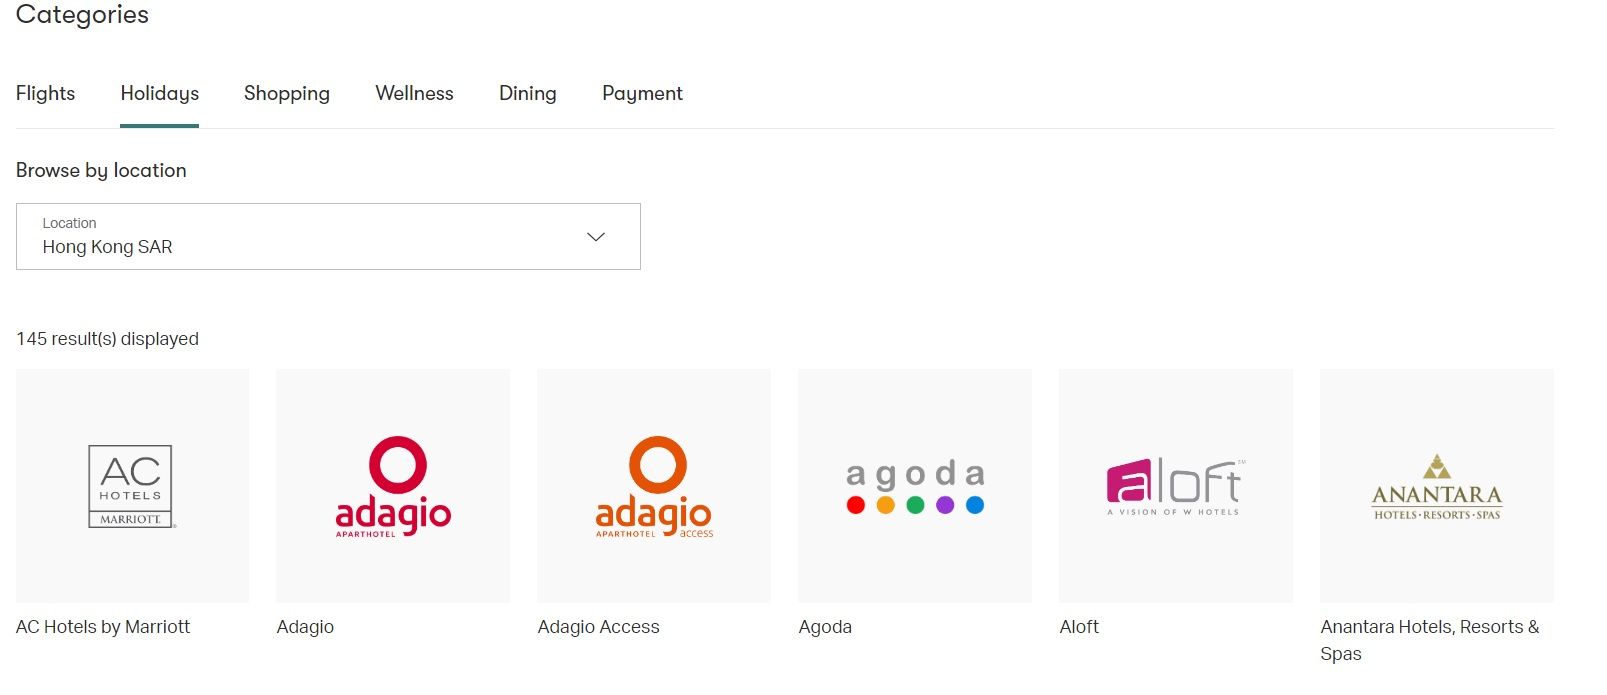Viewport: 1607px width, 695px height.
Task: Open the Adagio text link
Action: pos(305,627)
